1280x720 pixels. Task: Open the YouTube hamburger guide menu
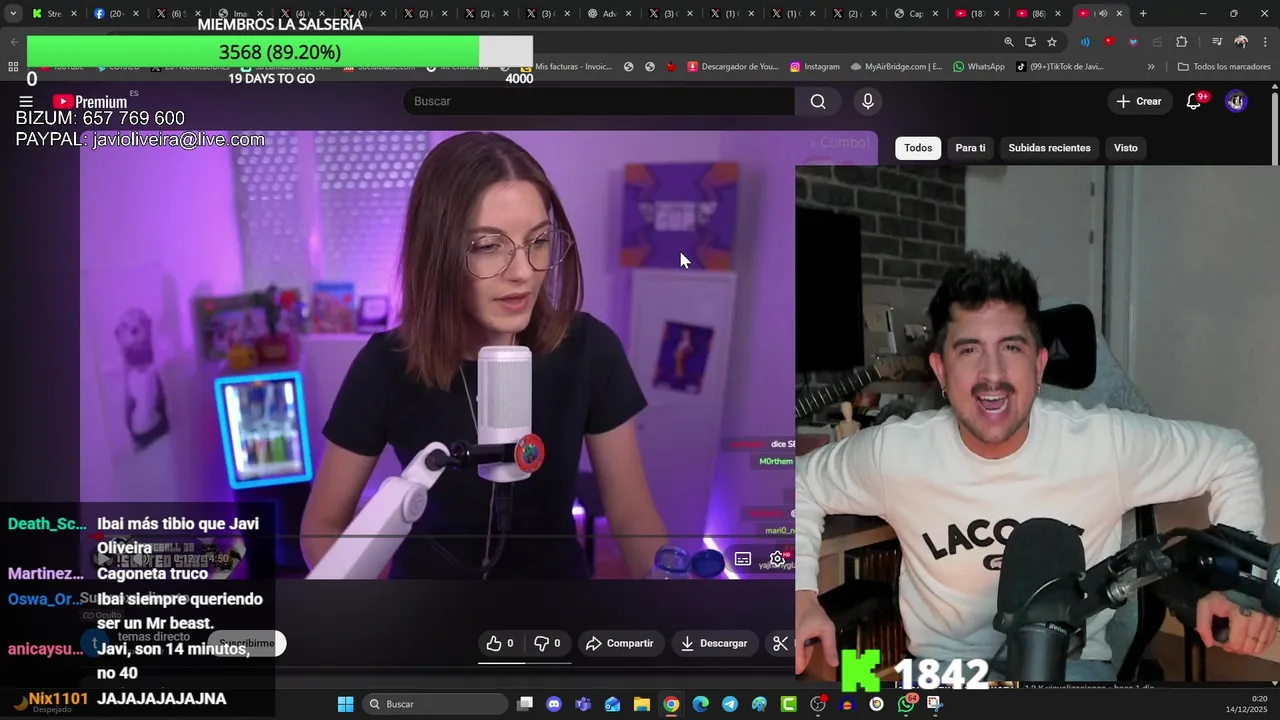(26, 102)
